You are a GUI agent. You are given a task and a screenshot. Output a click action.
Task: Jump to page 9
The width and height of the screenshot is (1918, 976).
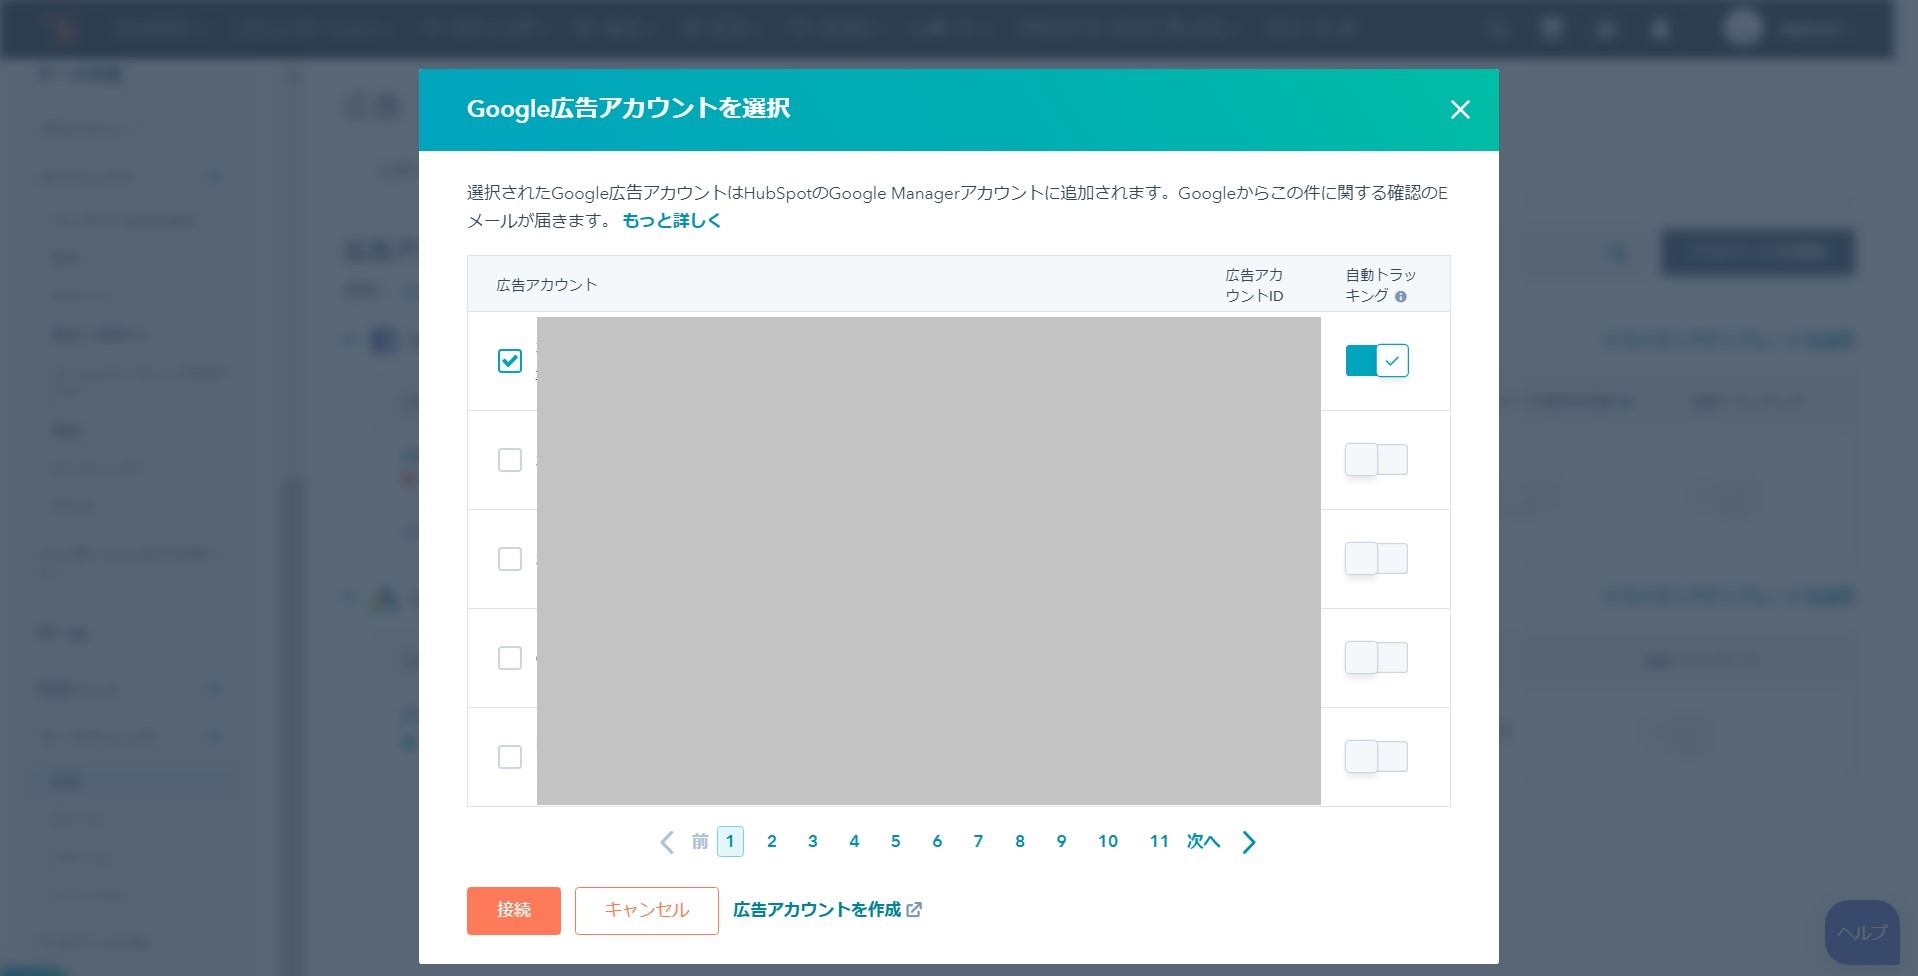tap(1061, 842)
